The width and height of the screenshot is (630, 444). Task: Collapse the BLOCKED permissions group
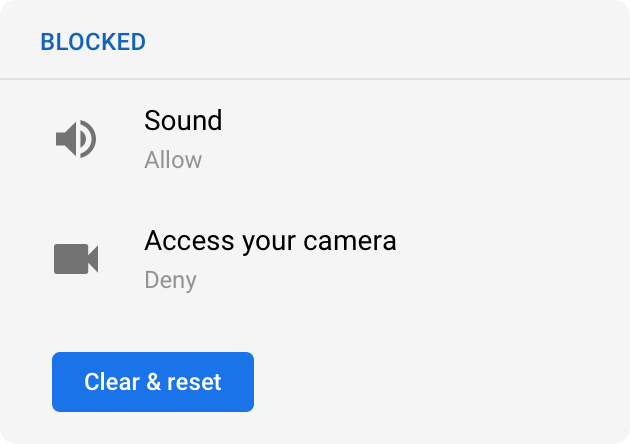tap(93, 42)
